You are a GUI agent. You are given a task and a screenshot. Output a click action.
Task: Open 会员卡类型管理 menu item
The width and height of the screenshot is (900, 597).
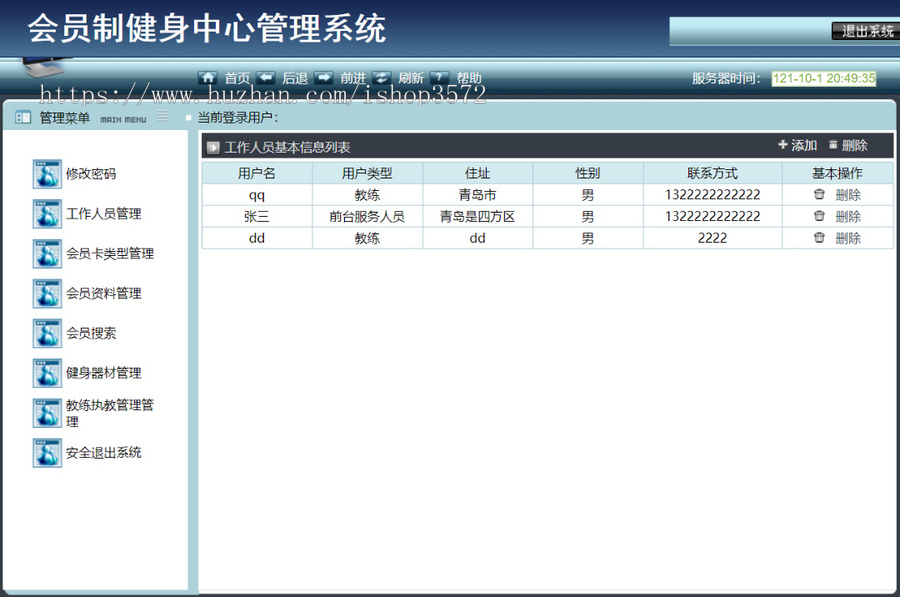(x=110, y=254)
